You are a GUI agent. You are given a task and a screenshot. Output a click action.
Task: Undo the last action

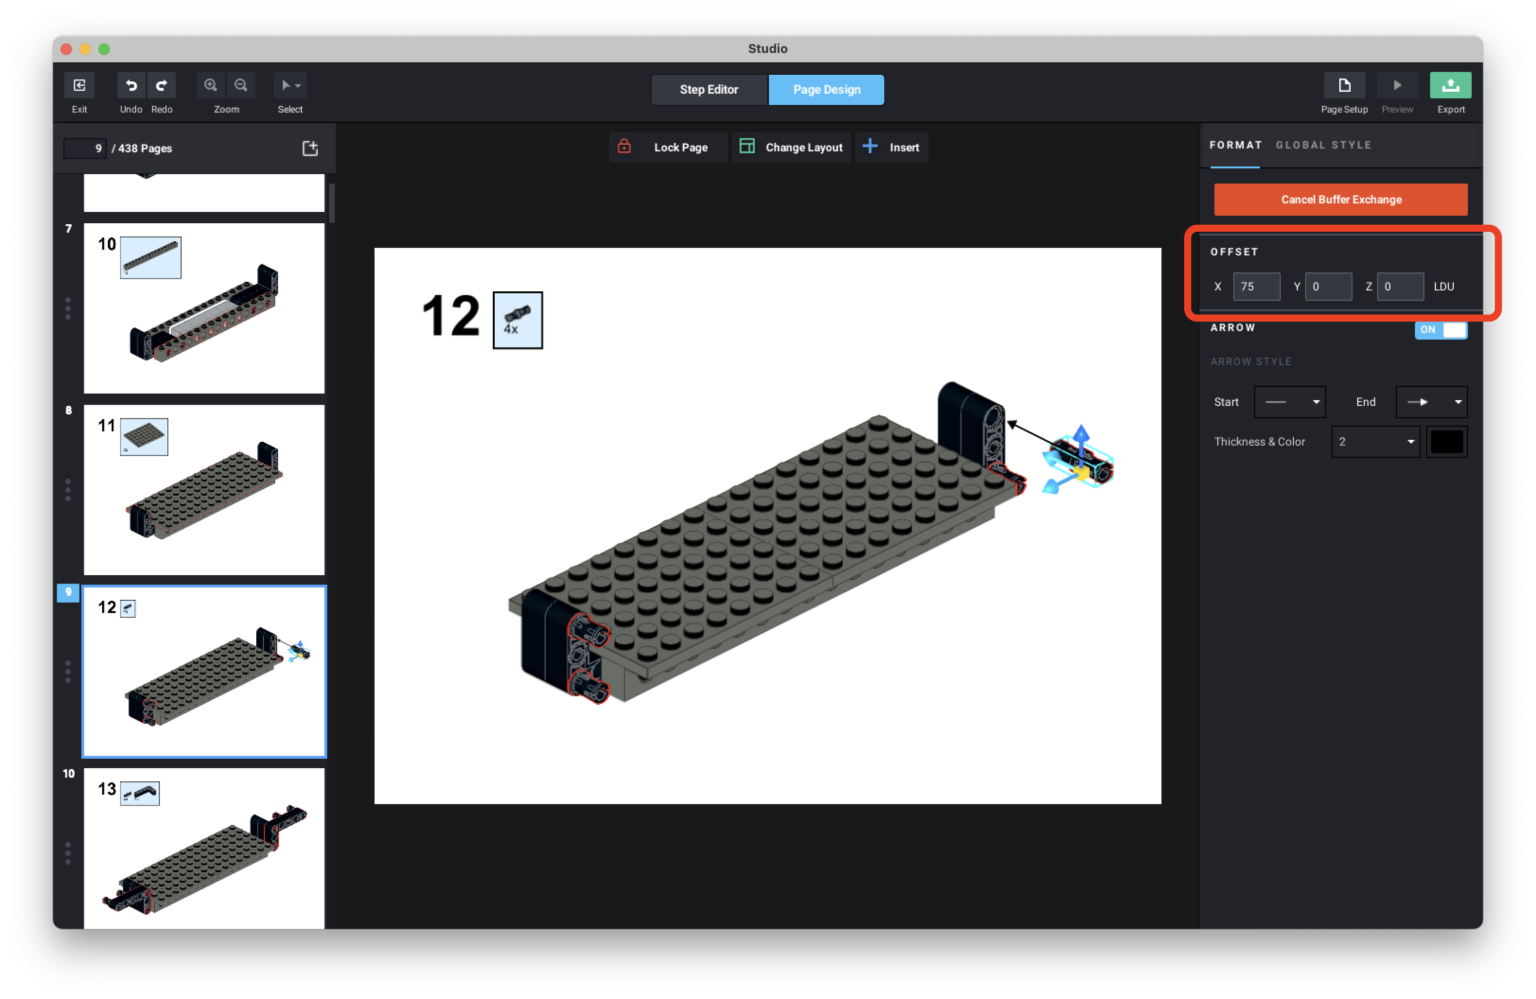pyautogui.click(x=130, y=86)
